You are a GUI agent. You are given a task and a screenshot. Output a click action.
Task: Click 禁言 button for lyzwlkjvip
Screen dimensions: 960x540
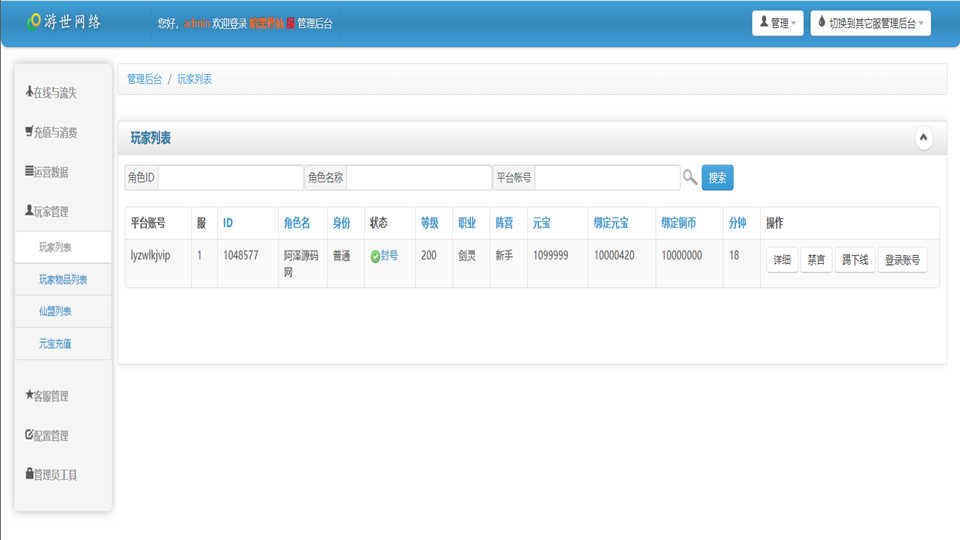tap(816, 260)
